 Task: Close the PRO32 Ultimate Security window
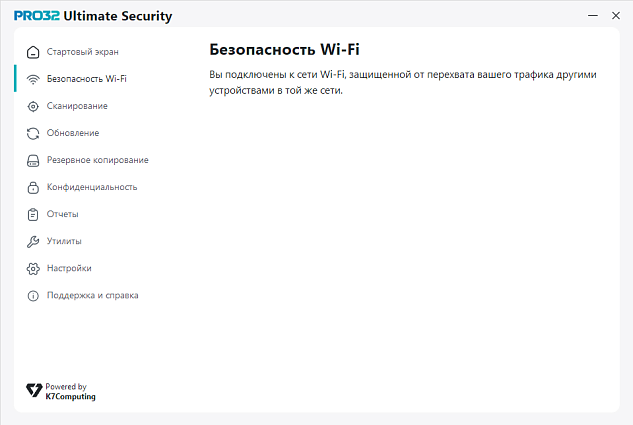[x=616, y=15]
